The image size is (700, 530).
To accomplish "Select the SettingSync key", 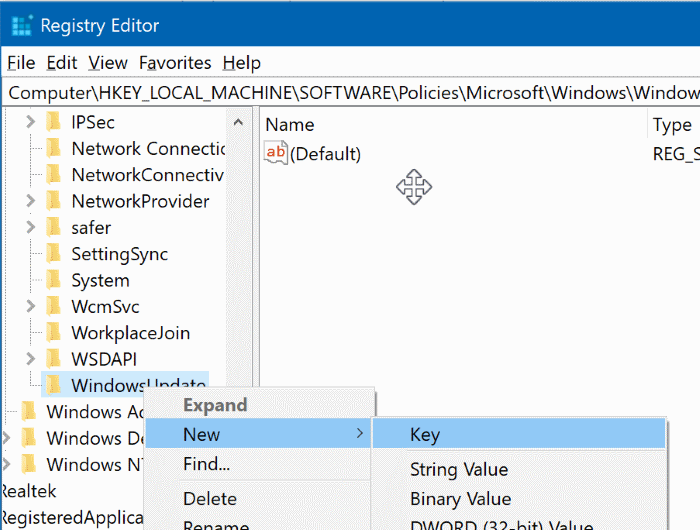I will tap(120, 254).
